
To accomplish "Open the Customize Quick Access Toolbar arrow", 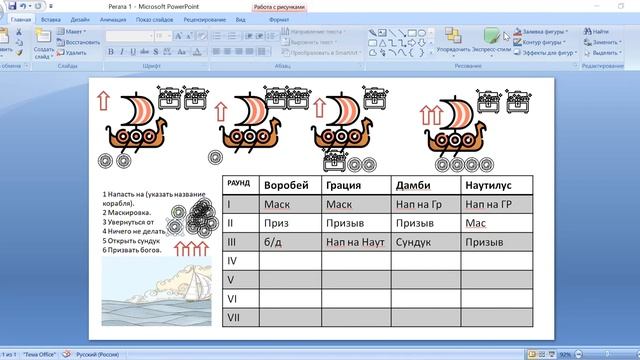I will tap(51, 6).
